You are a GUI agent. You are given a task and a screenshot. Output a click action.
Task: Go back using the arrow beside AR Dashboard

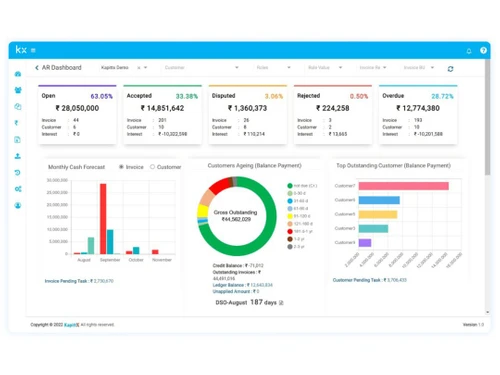pos(37,68)
